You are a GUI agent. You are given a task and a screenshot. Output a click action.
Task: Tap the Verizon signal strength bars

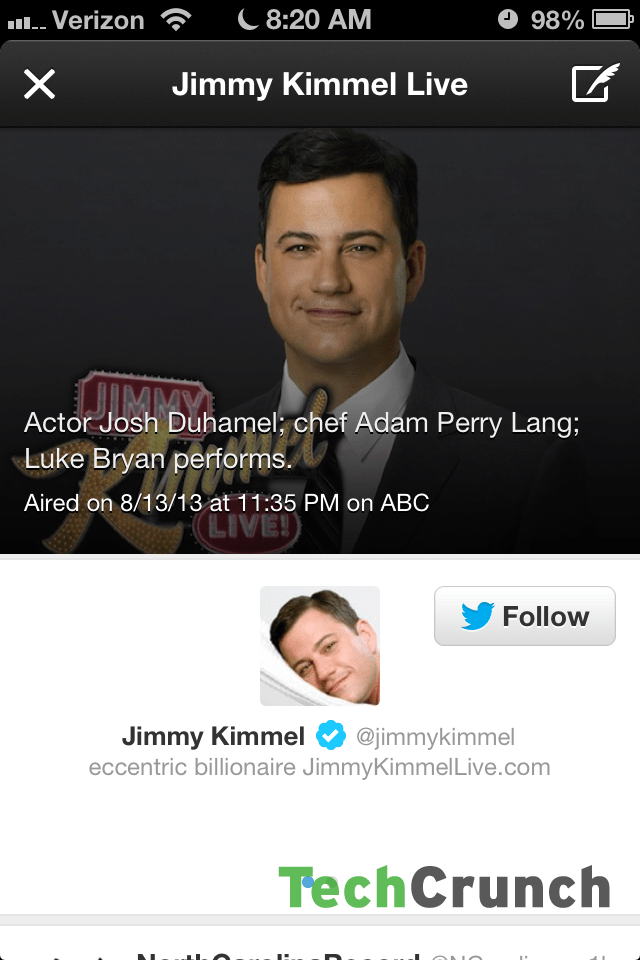tap(26, 23)
